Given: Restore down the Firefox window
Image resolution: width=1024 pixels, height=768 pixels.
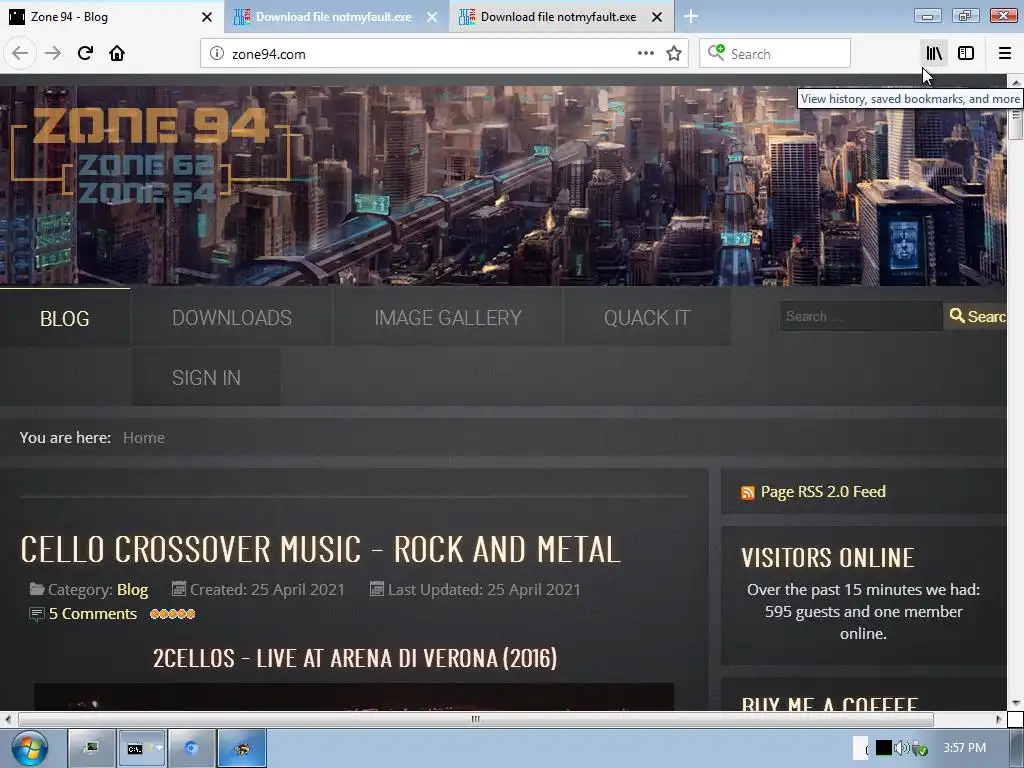Looking at the screenshot, I should pos(965,16).
